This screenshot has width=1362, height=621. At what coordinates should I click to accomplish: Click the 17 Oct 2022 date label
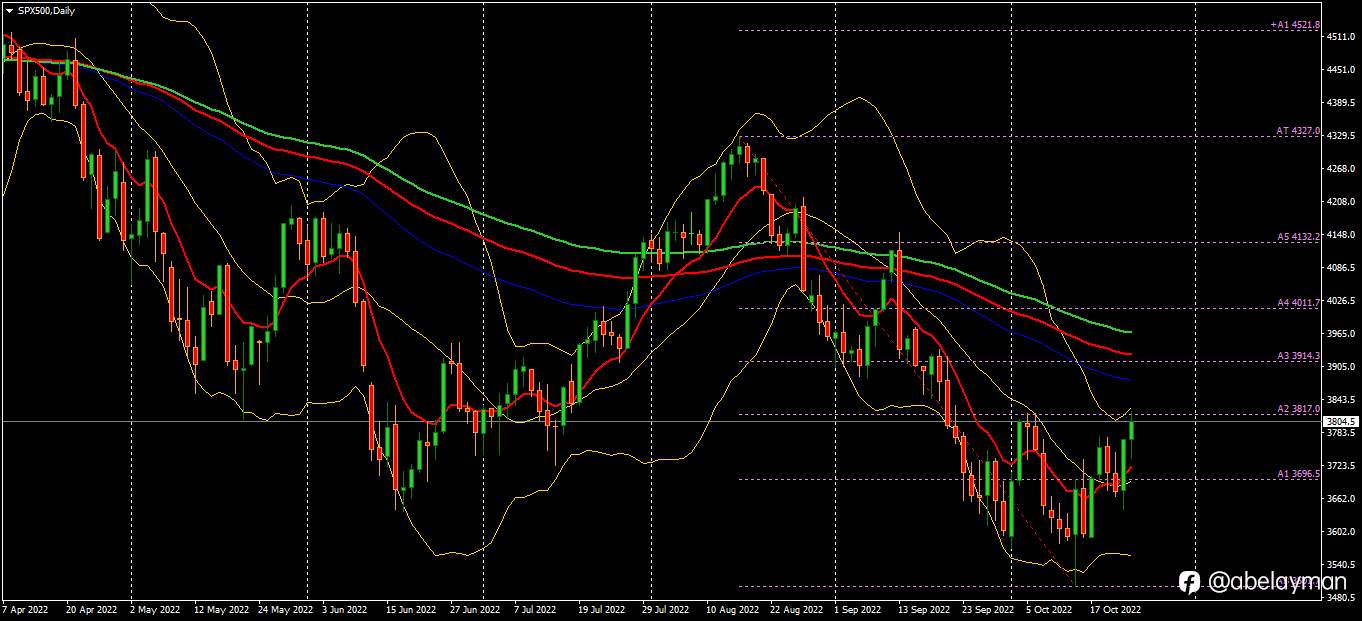click(x=1114, y=608)
